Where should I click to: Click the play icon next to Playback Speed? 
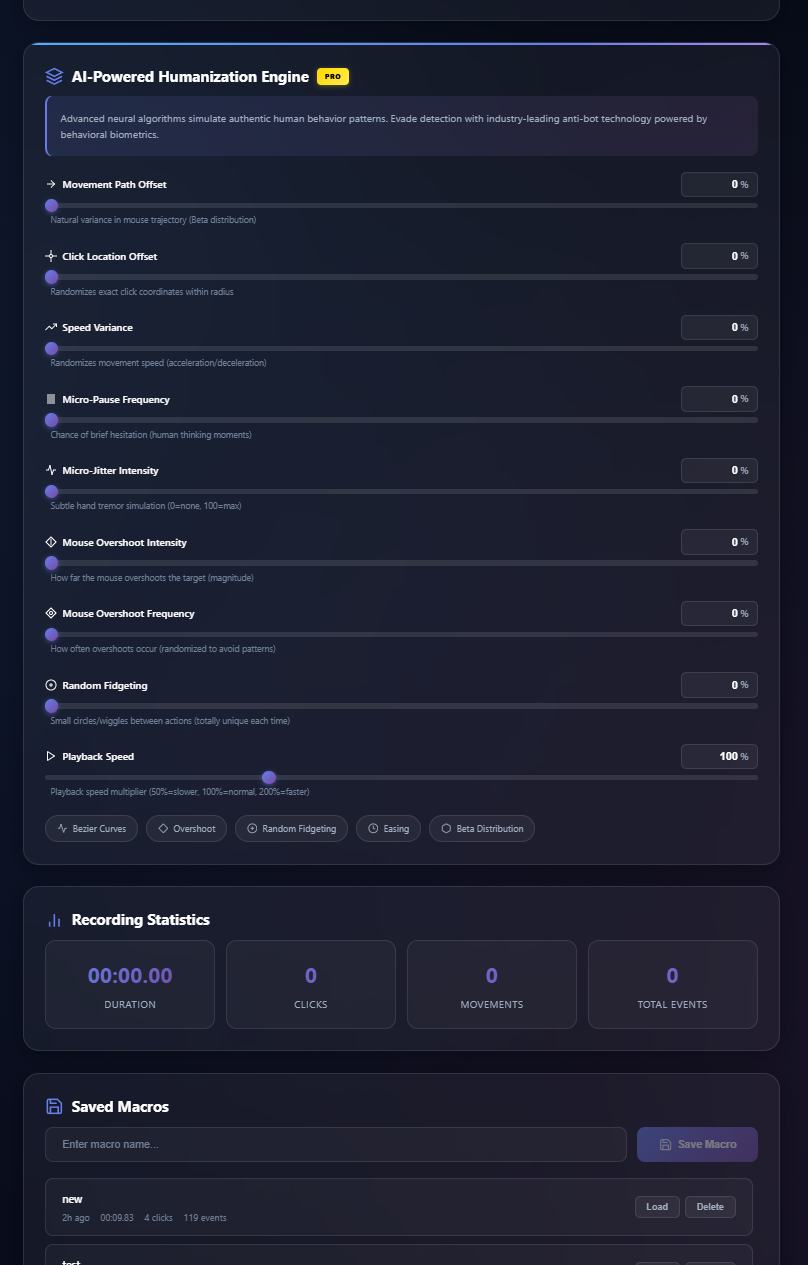(x=50, y=756)
